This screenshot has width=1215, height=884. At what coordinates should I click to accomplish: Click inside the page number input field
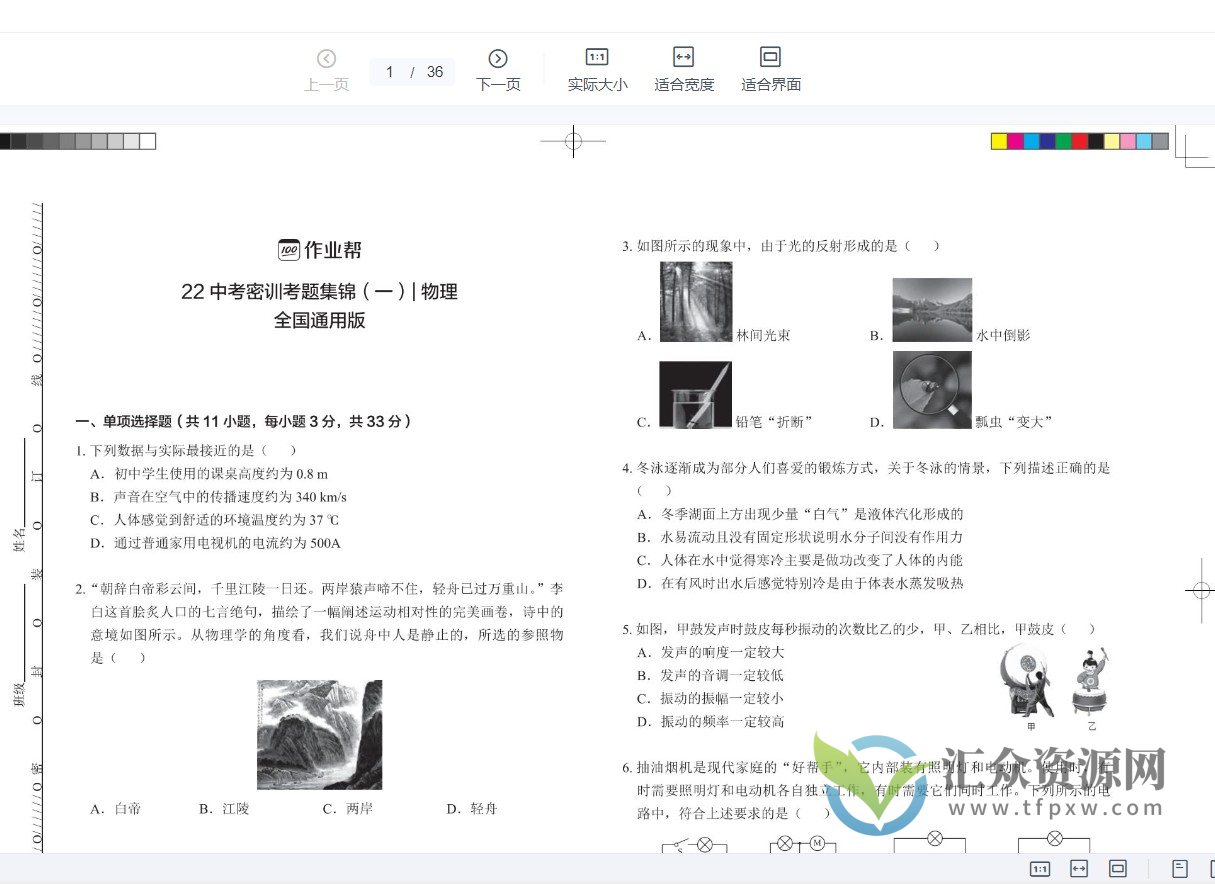tap(390, 71)
